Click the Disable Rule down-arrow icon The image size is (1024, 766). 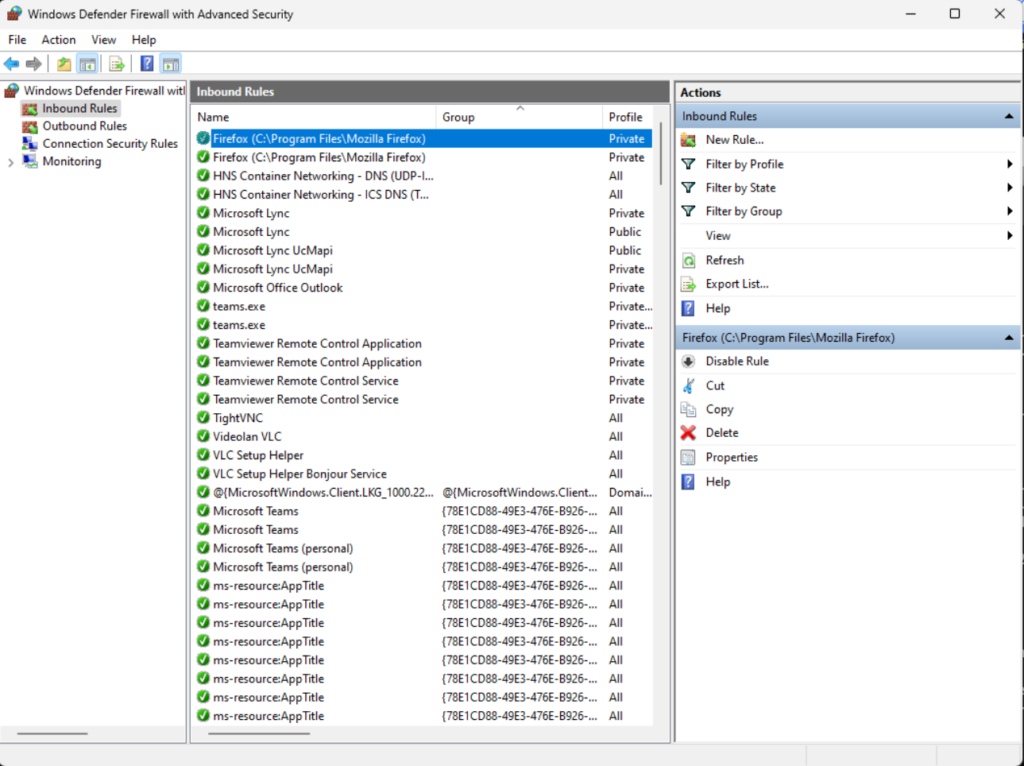click(x=688, y=361)
